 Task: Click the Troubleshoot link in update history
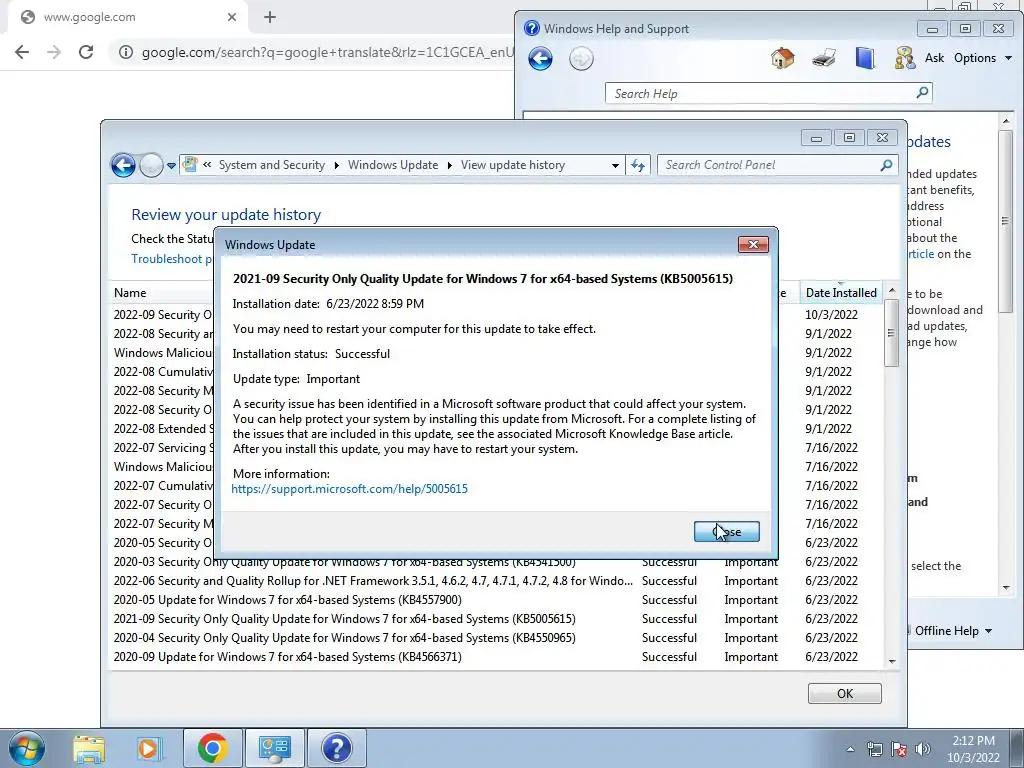coord(172,259)
